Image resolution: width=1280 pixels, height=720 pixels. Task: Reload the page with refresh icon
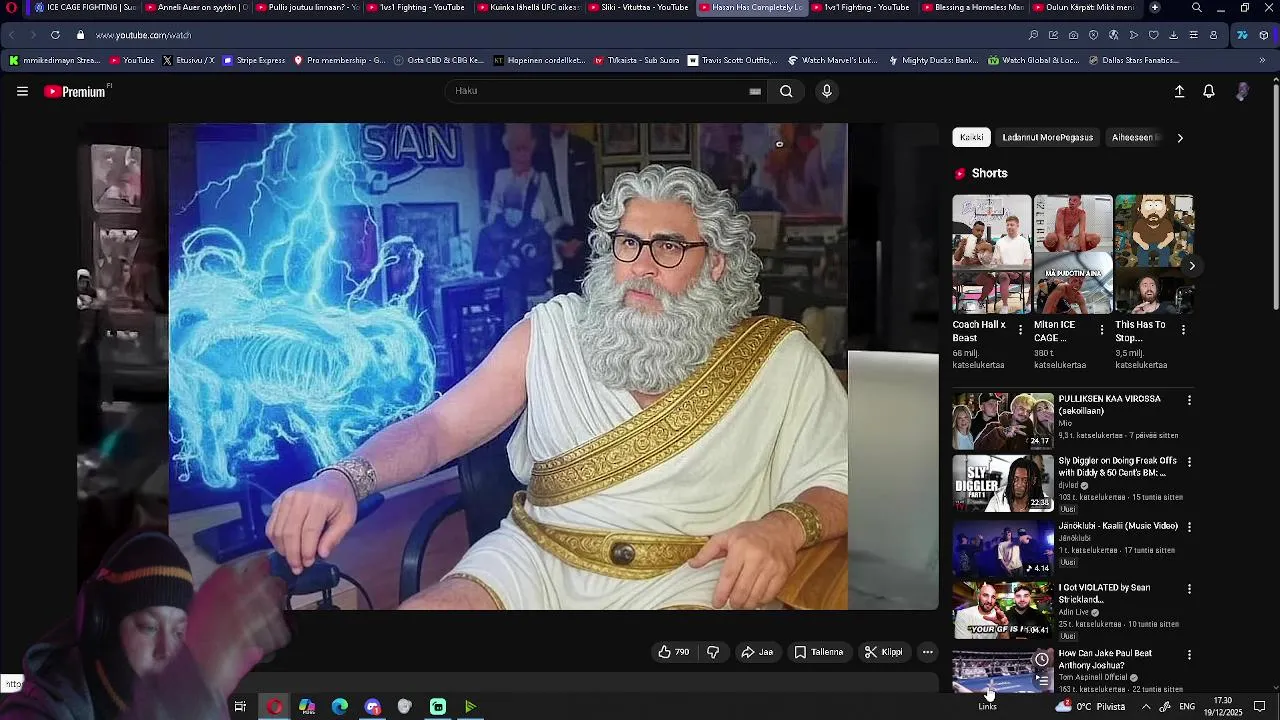pyautogui.click(x=55, y=35)
